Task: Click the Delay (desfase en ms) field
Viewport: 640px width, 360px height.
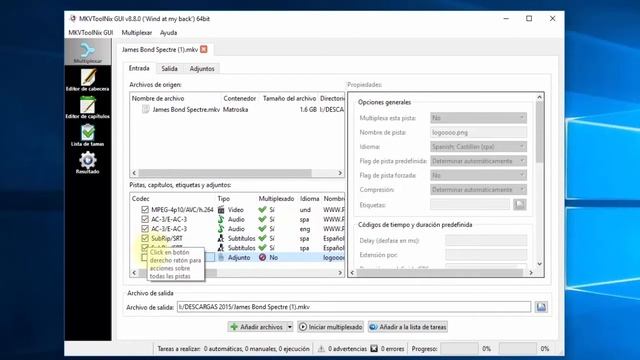Action: click(x=486, y=240)
